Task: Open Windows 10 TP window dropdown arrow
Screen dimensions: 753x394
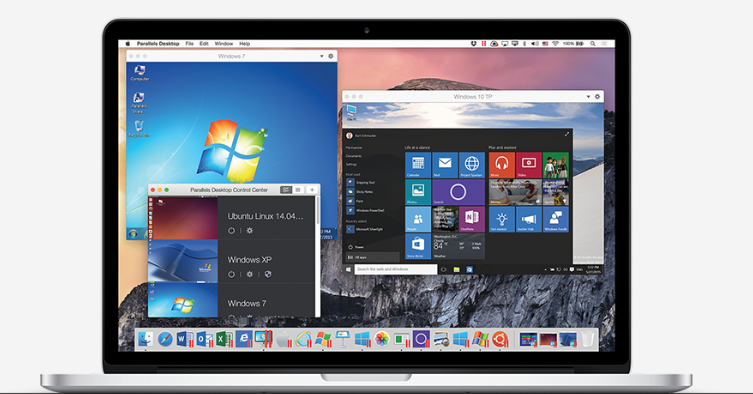Action: (588, 97)
